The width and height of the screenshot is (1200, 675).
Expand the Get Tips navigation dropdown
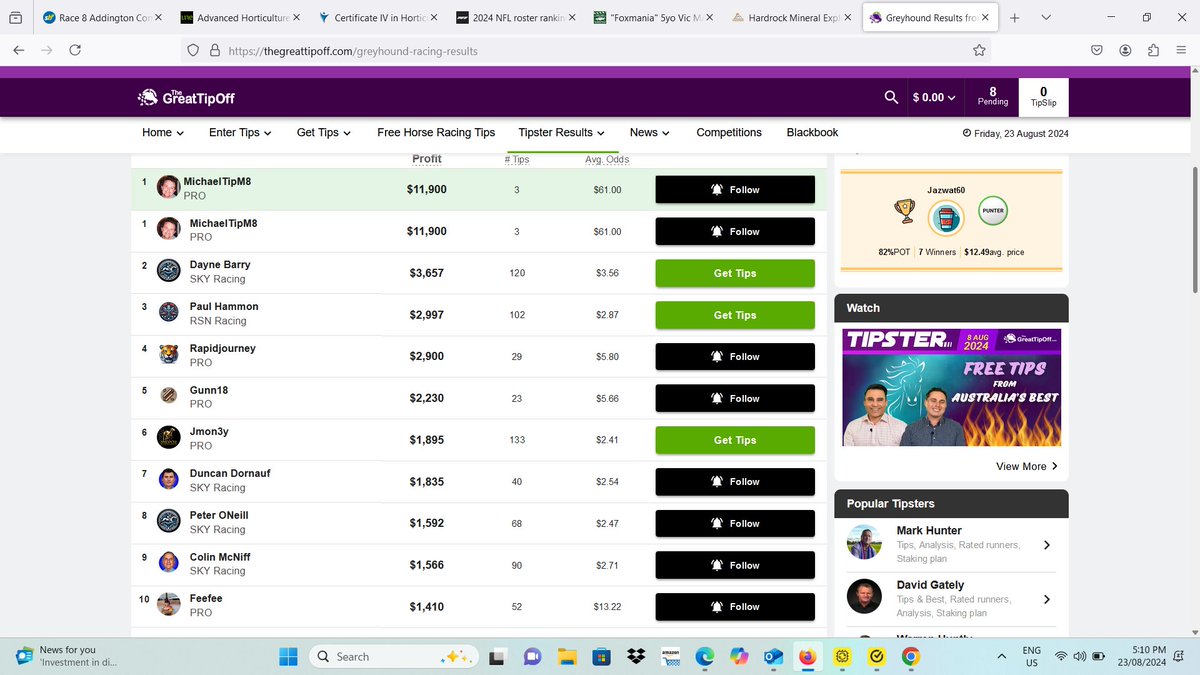[324, 132]
